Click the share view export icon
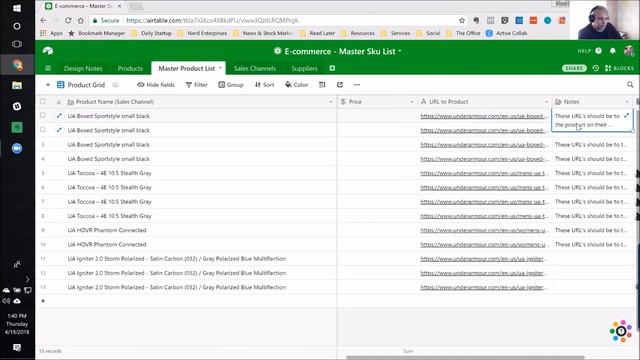The height and width of the screenshot is (360, 640). click(340, 85)
